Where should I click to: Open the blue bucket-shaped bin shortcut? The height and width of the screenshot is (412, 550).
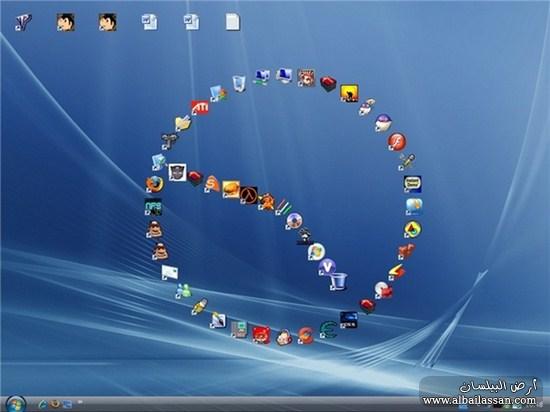coord(338,282)
